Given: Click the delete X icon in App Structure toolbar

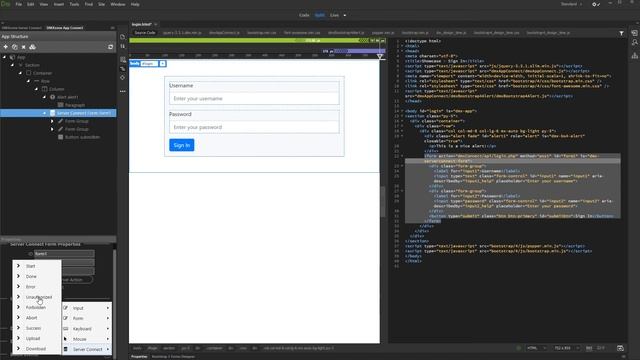Looking at the screenshot, I should point(24,47).
